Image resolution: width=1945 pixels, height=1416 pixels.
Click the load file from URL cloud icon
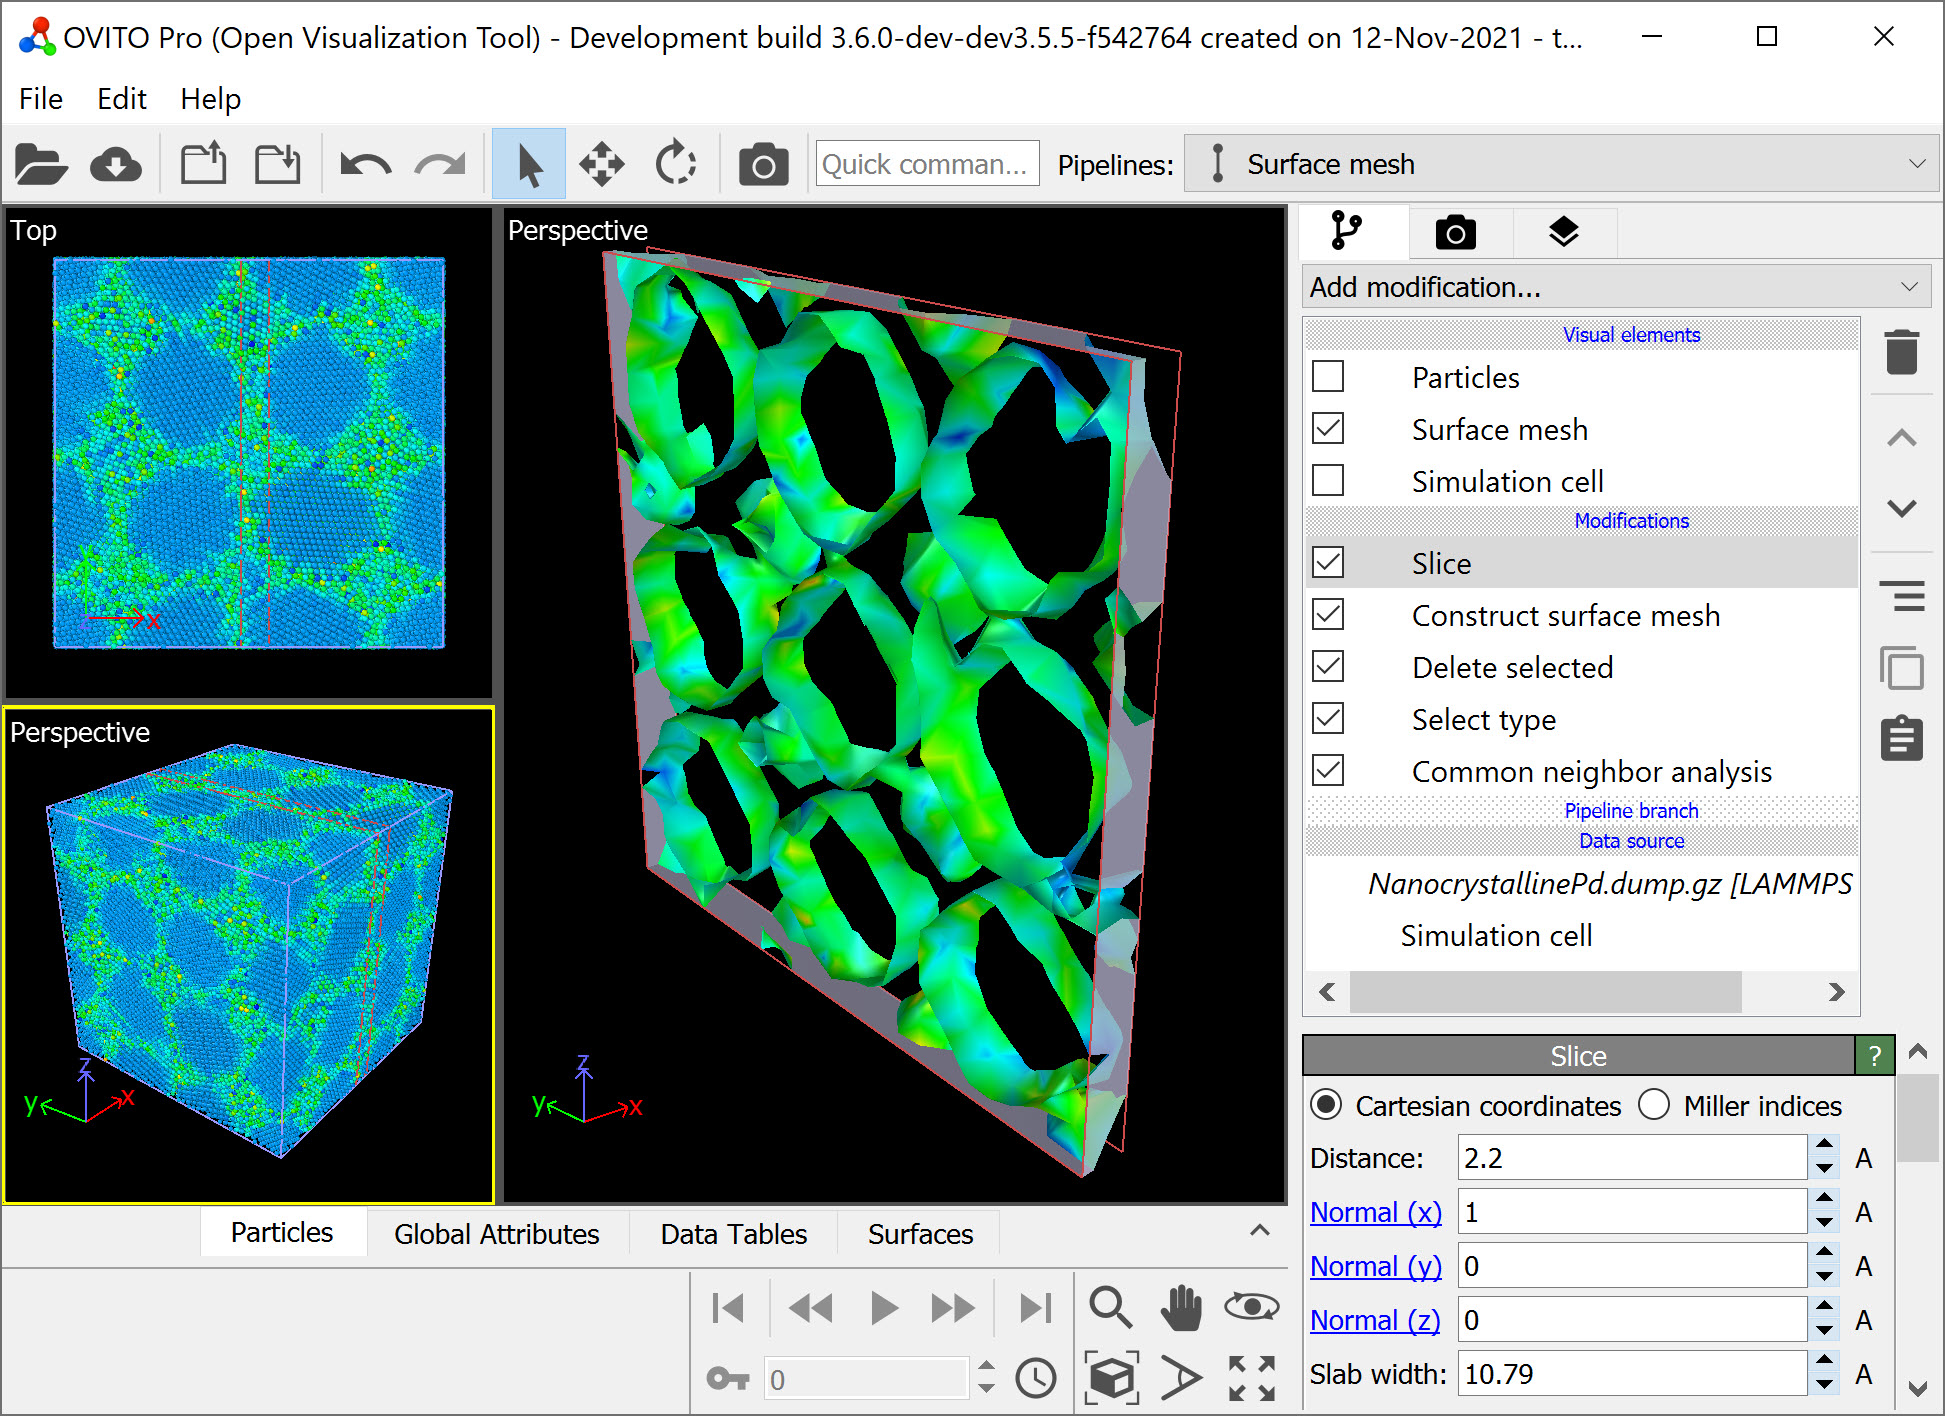[x=115, y=165]
